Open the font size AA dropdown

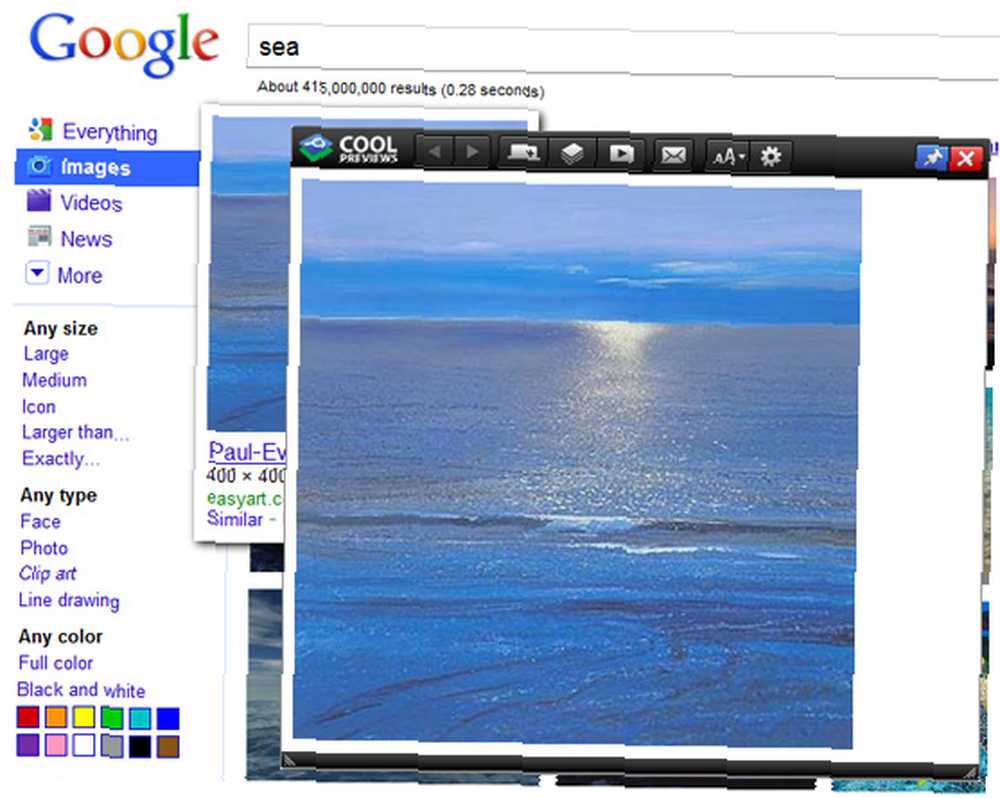pos(728,156)
